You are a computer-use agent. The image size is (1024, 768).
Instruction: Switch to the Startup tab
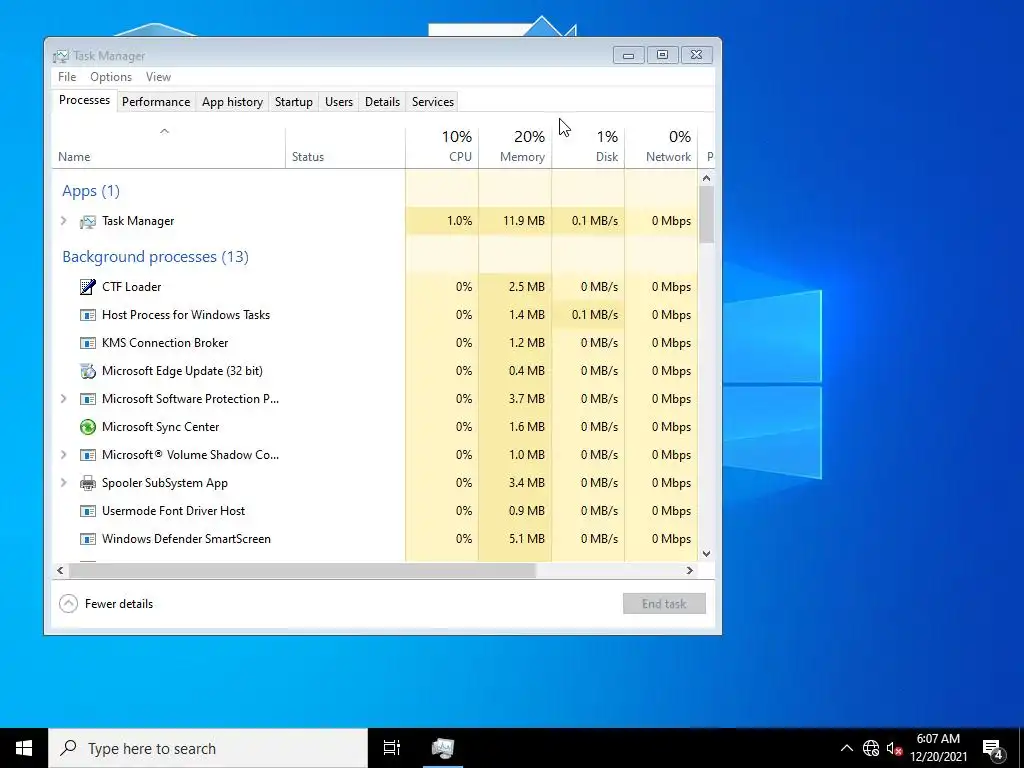(x=293, y=102)
